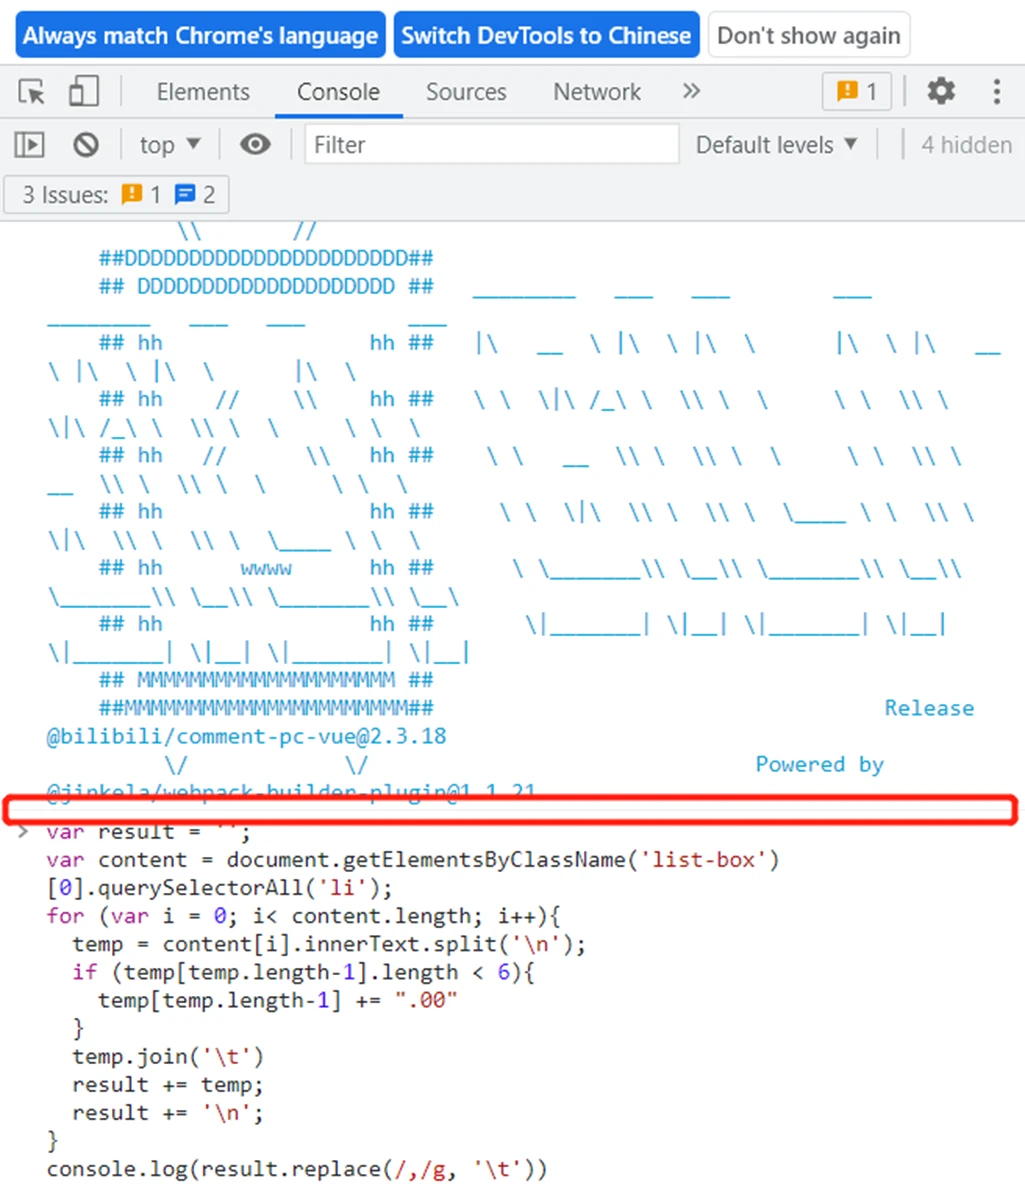Select the Release text in console log
The image size is (1025, 1187).
pos(929,709)
